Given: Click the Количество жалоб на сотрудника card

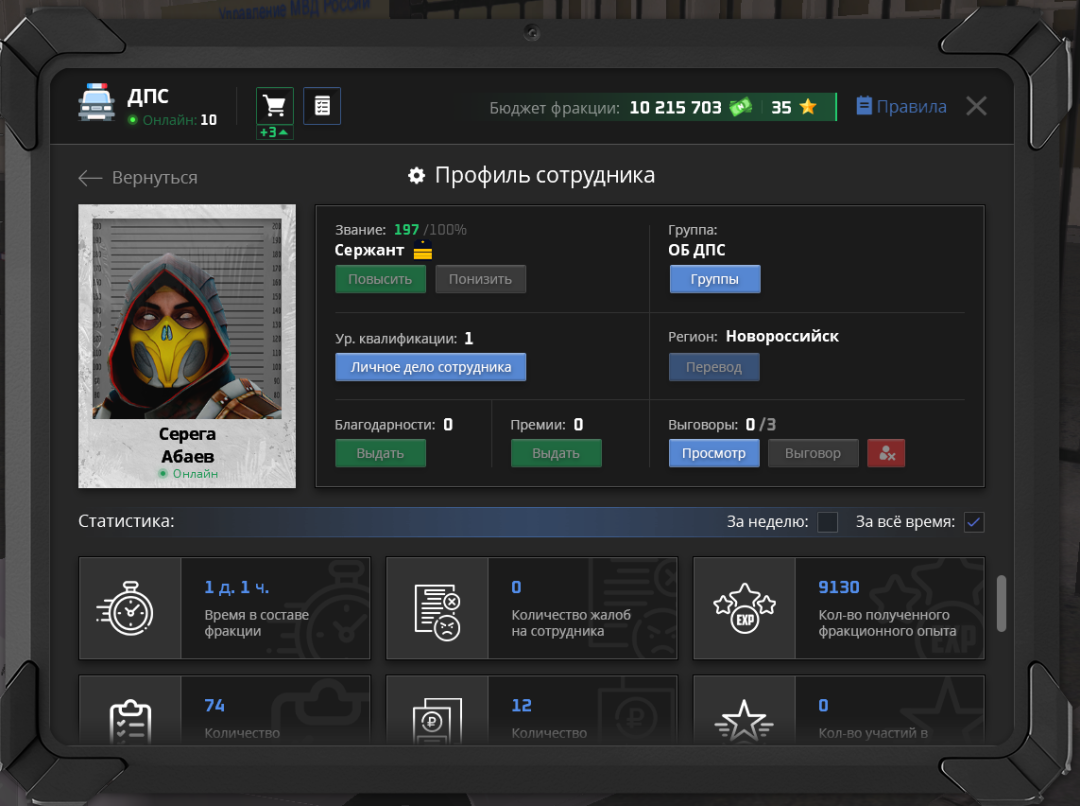Looking at the screenshot, I should 532,608.
